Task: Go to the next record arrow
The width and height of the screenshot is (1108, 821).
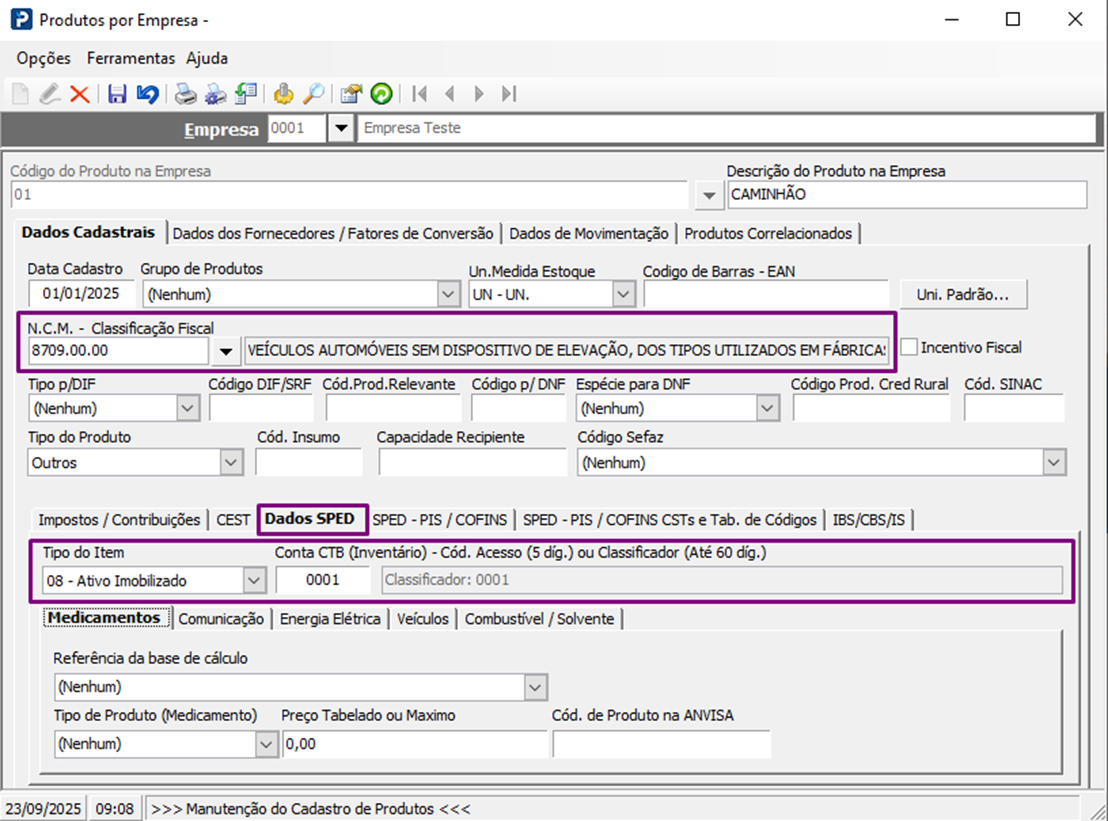Action: click(x=479, y=94)
